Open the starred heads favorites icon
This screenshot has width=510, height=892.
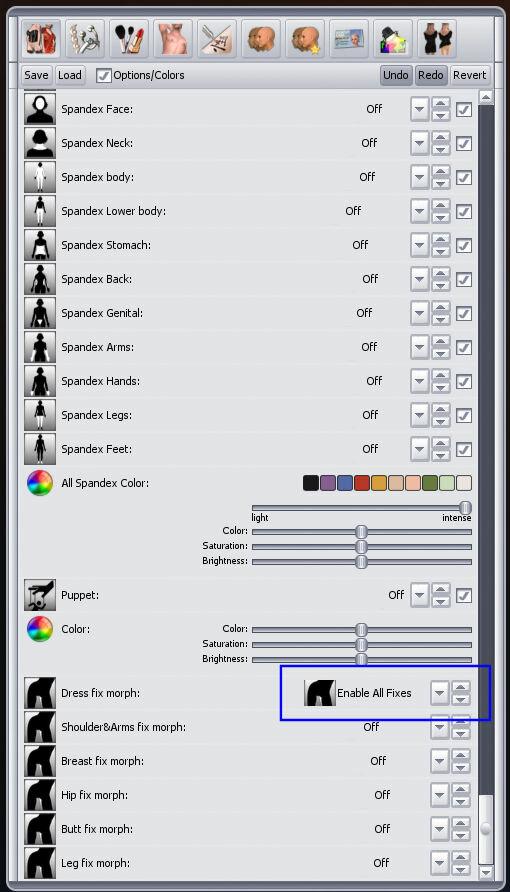tap(305, 39)
